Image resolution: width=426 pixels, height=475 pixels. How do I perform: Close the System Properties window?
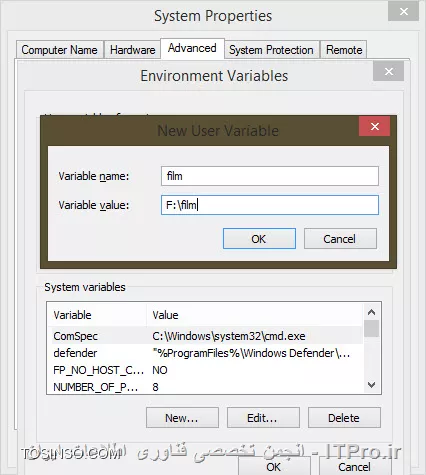tap(404, 12)
